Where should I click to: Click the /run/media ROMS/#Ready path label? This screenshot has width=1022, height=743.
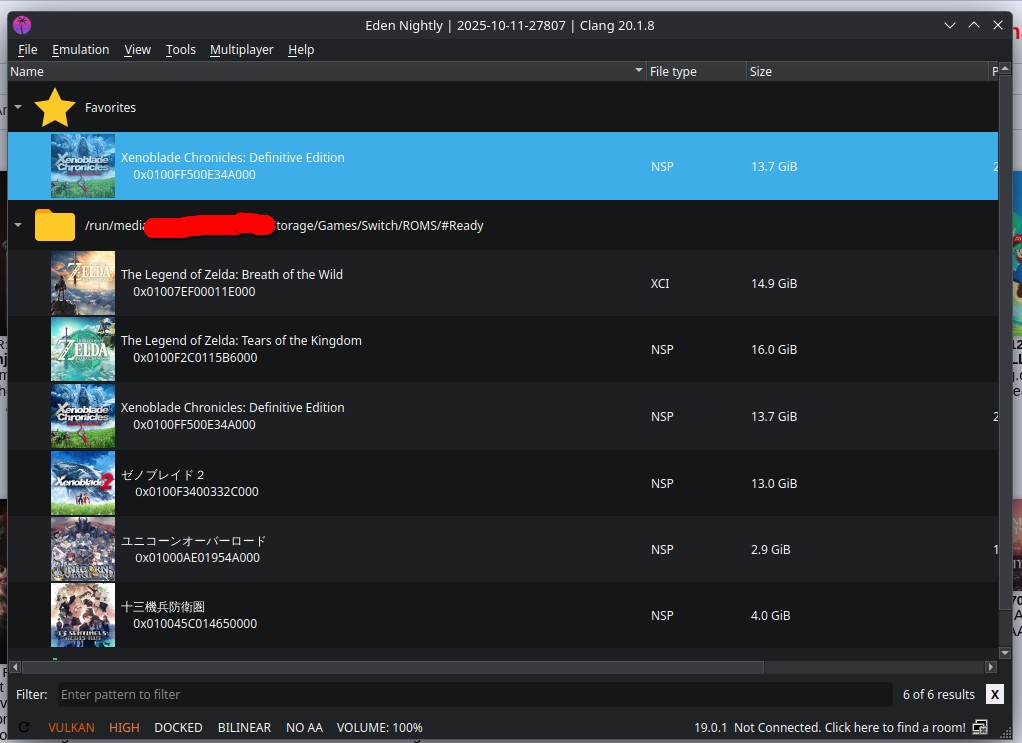point(284,226)
